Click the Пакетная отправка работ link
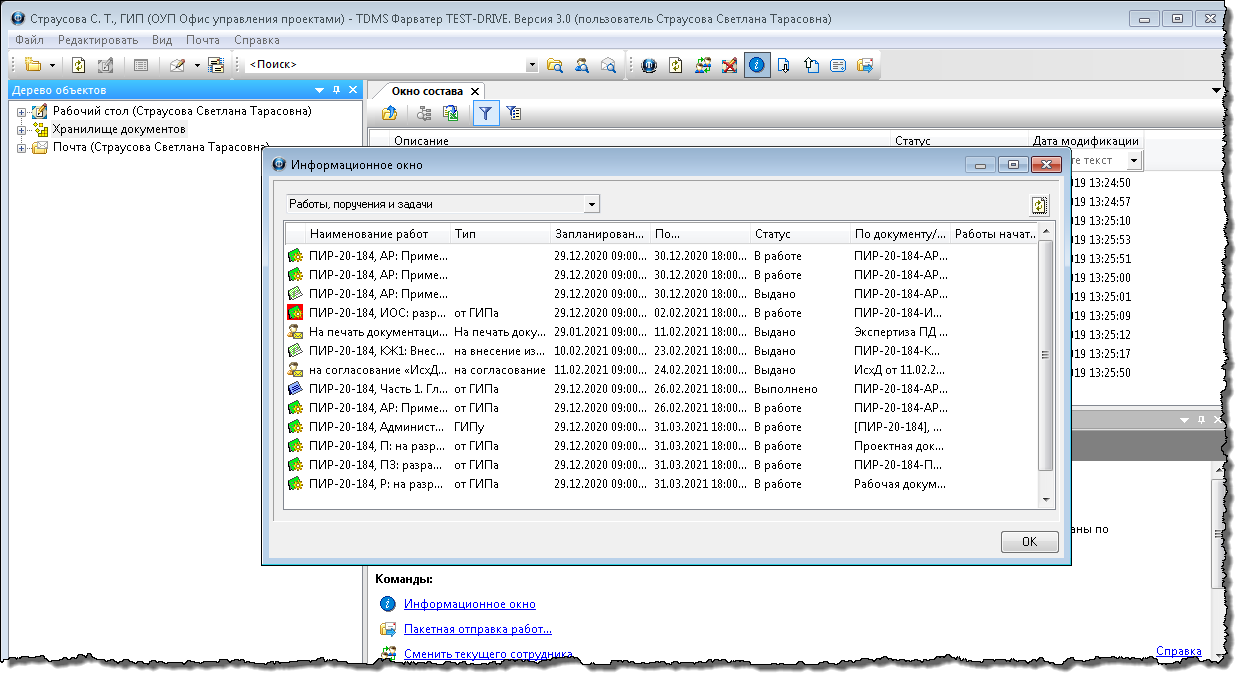The height and width of the screenshot is (677, 1241). [x=477, y=629]
